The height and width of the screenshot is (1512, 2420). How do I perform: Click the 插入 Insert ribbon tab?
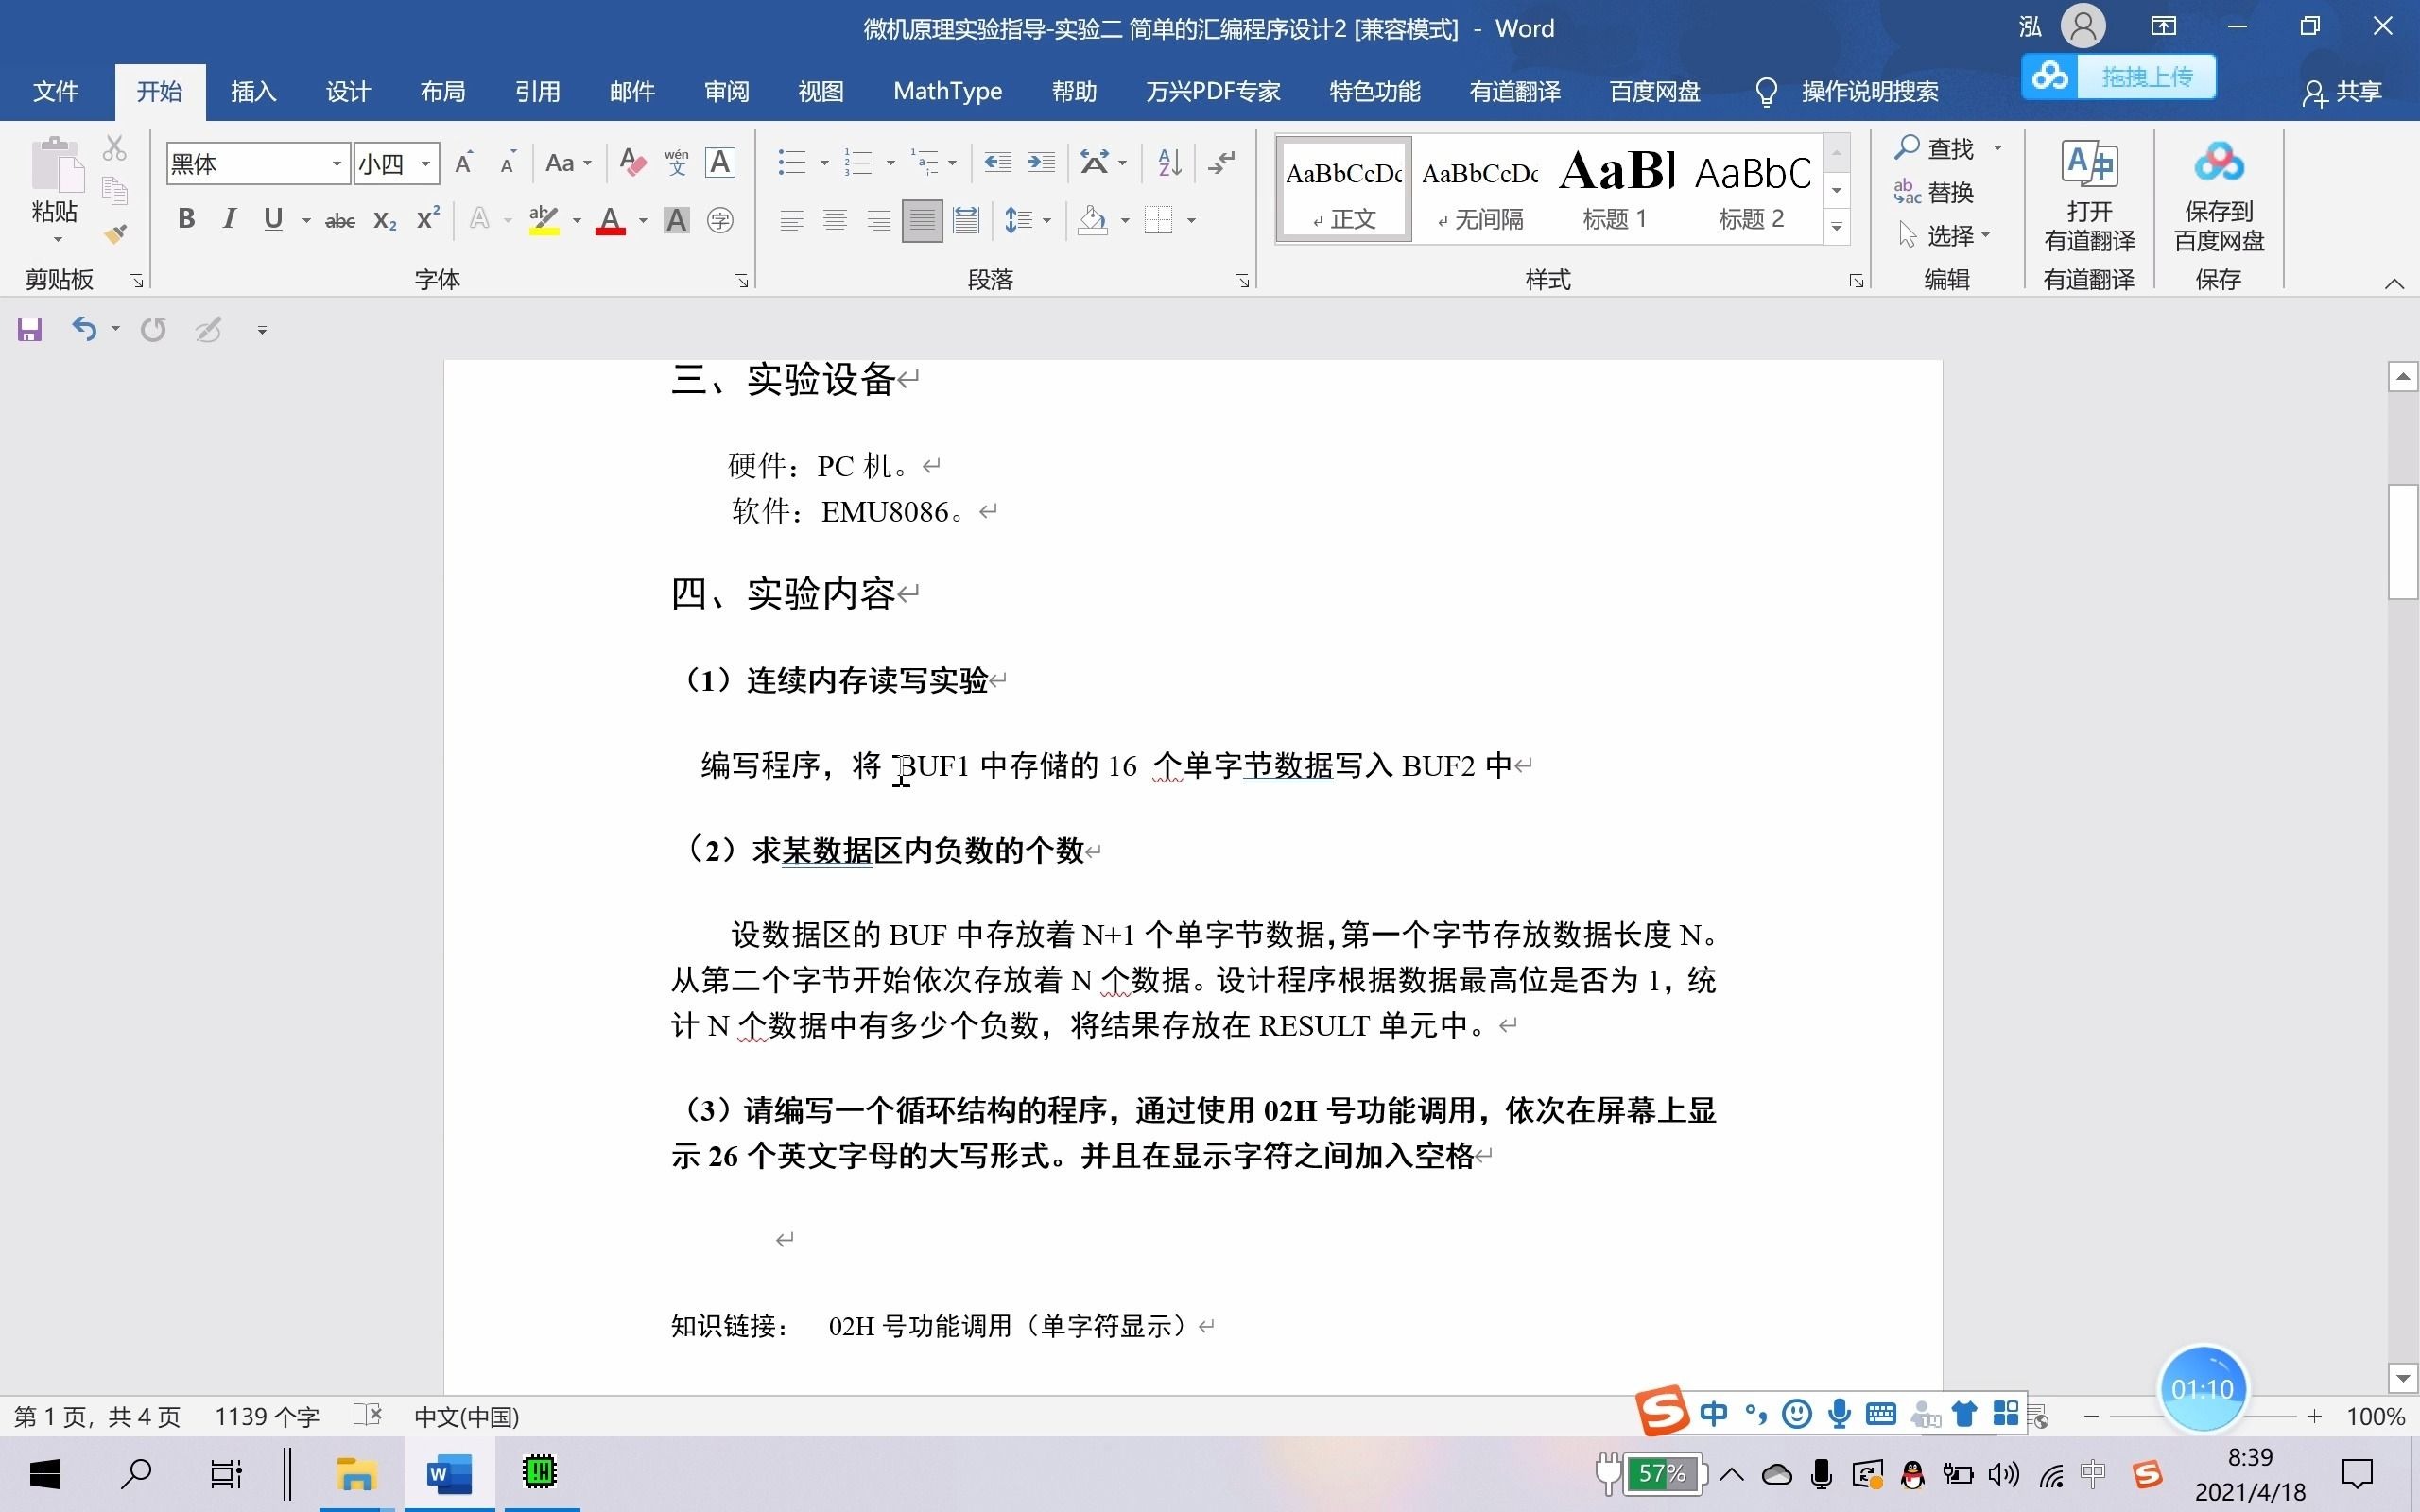(254, 91)
